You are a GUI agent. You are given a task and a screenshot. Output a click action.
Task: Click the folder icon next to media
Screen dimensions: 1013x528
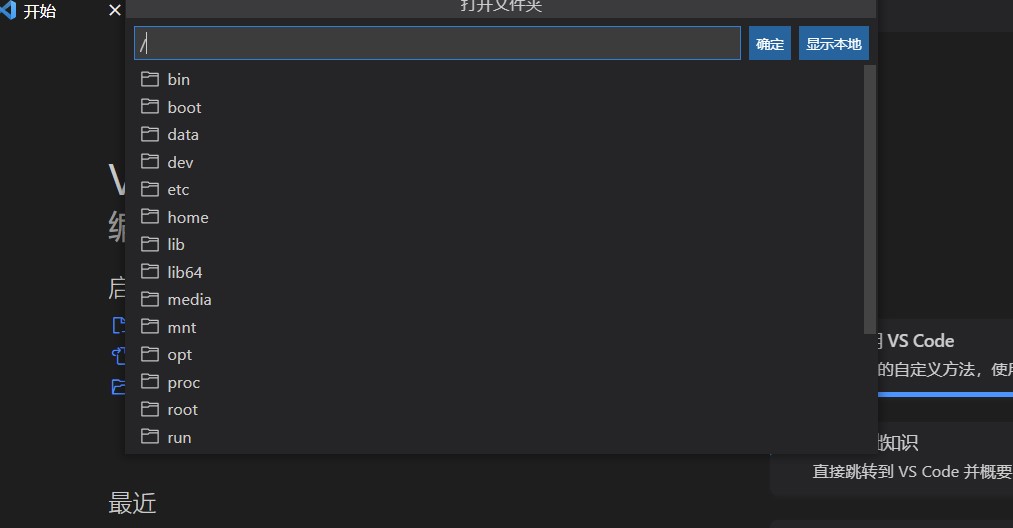click(x=150, y=299)
